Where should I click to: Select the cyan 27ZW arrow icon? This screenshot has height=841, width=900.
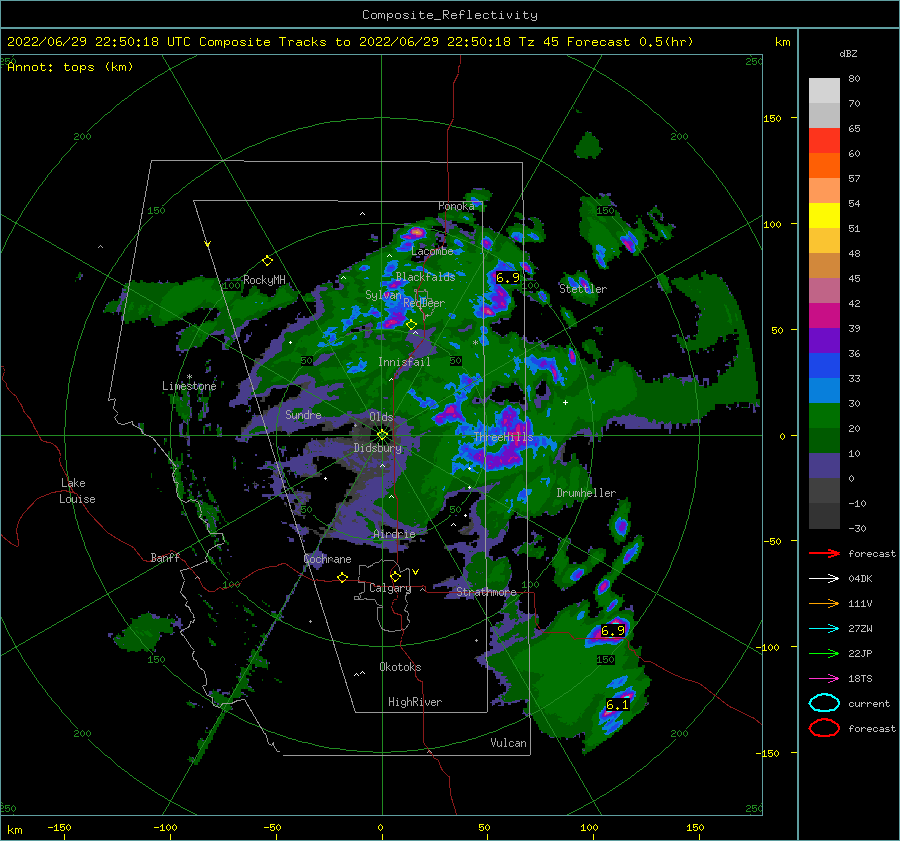click(x=824, y=629)
